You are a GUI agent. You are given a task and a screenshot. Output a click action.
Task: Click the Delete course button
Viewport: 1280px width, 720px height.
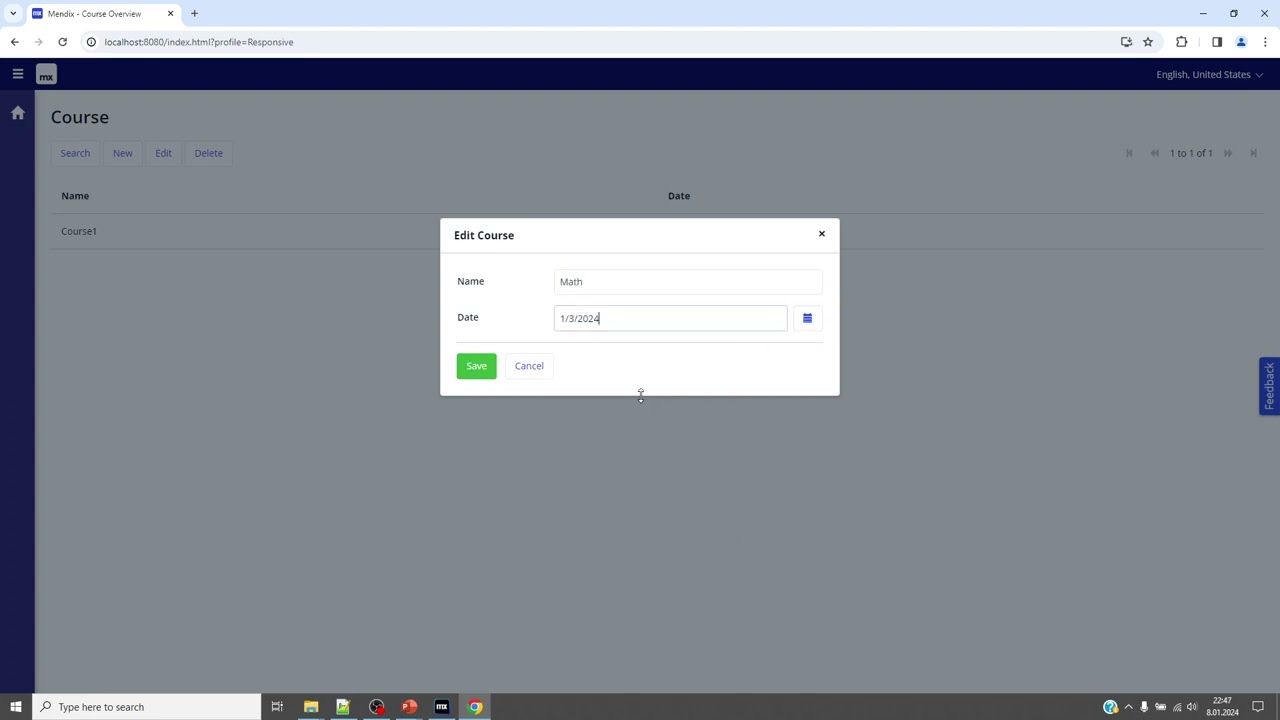208,153
